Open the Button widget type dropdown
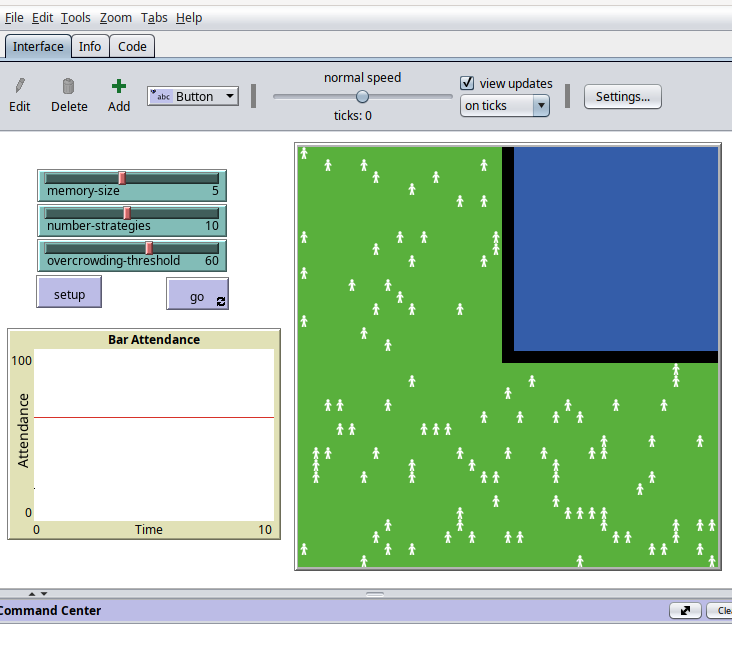The width and height of the screenshot is (732, 646). tap(193, 96)
